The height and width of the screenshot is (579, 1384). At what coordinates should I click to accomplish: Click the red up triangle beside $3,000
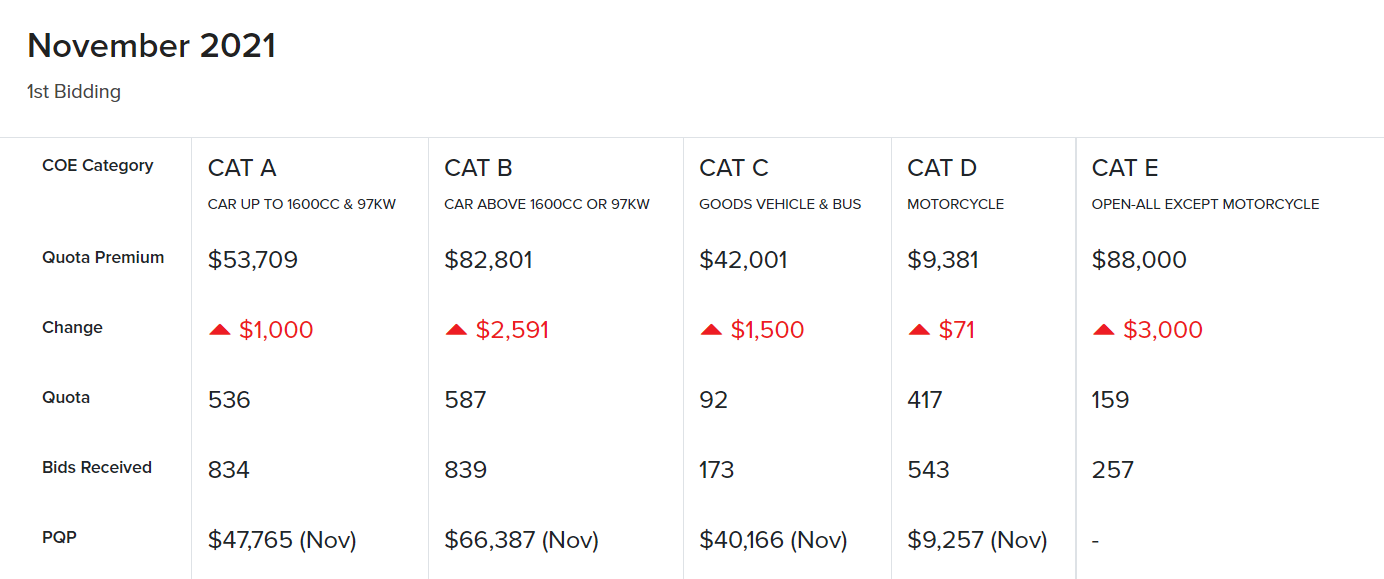1103,330
